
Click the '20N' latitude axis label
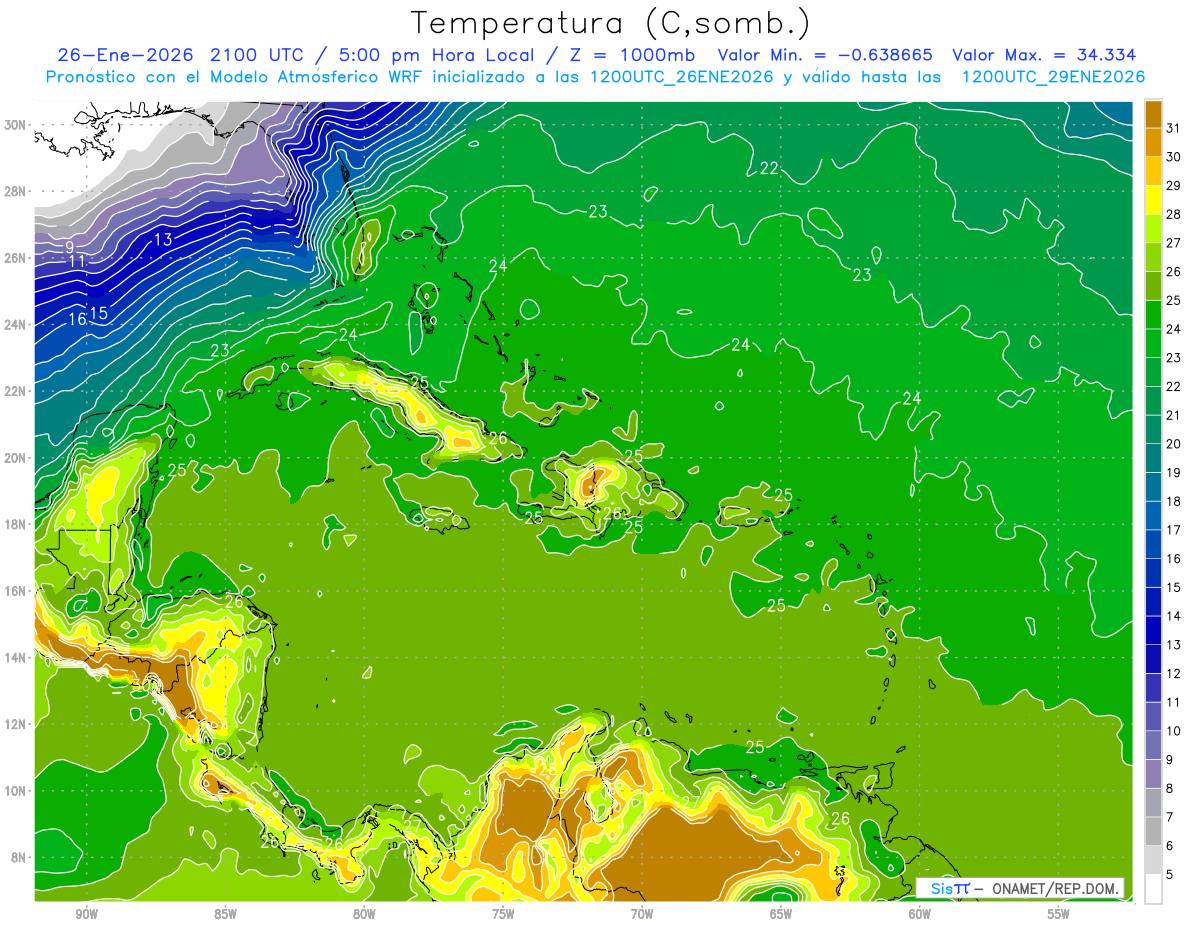[17, 458]
